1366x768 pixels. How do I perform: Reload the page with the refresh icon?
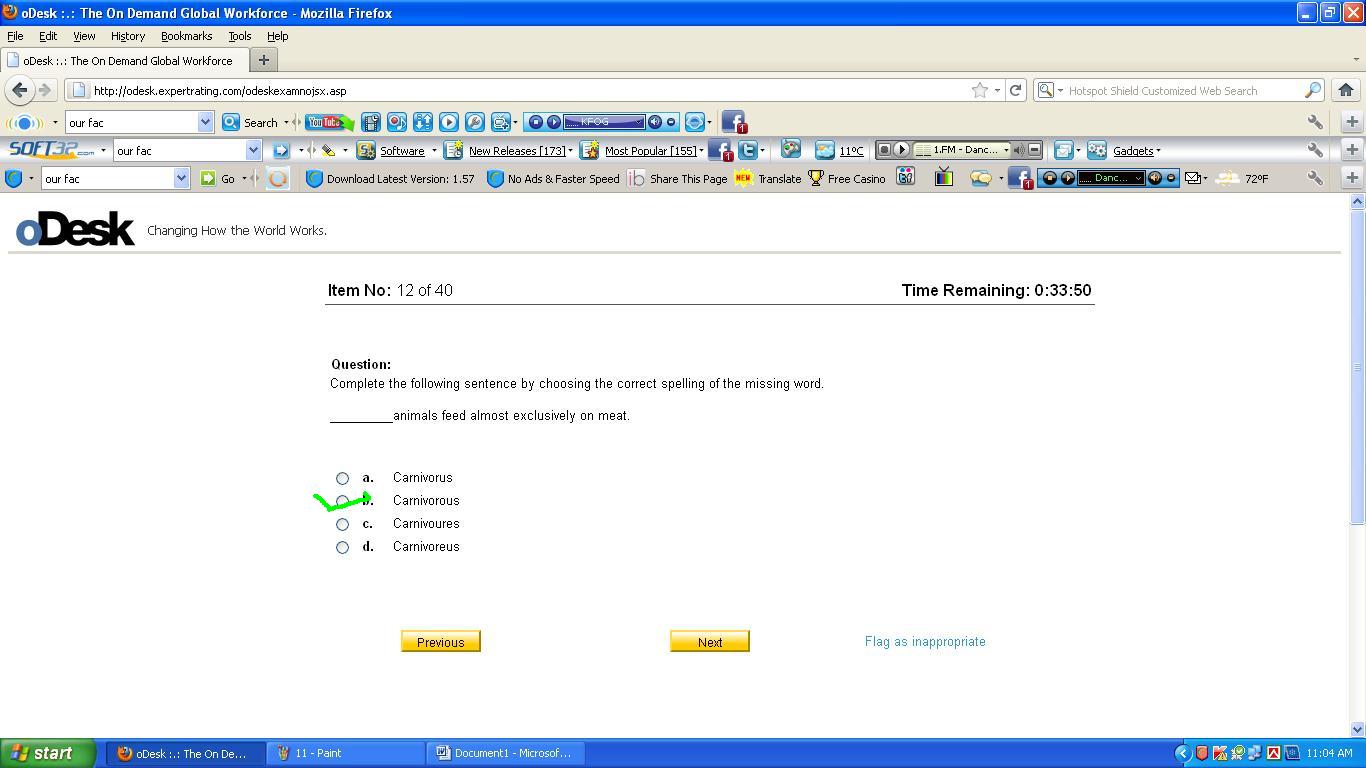[x=1015, y=90]
